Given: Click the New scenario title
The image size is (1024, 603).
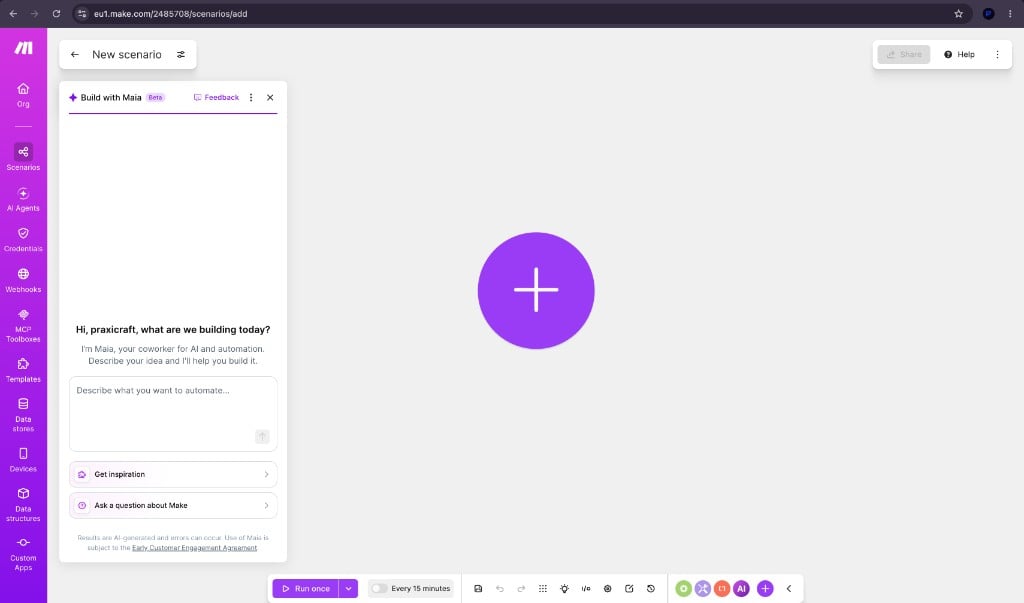Looking at the screenshot, I should 127,54.
